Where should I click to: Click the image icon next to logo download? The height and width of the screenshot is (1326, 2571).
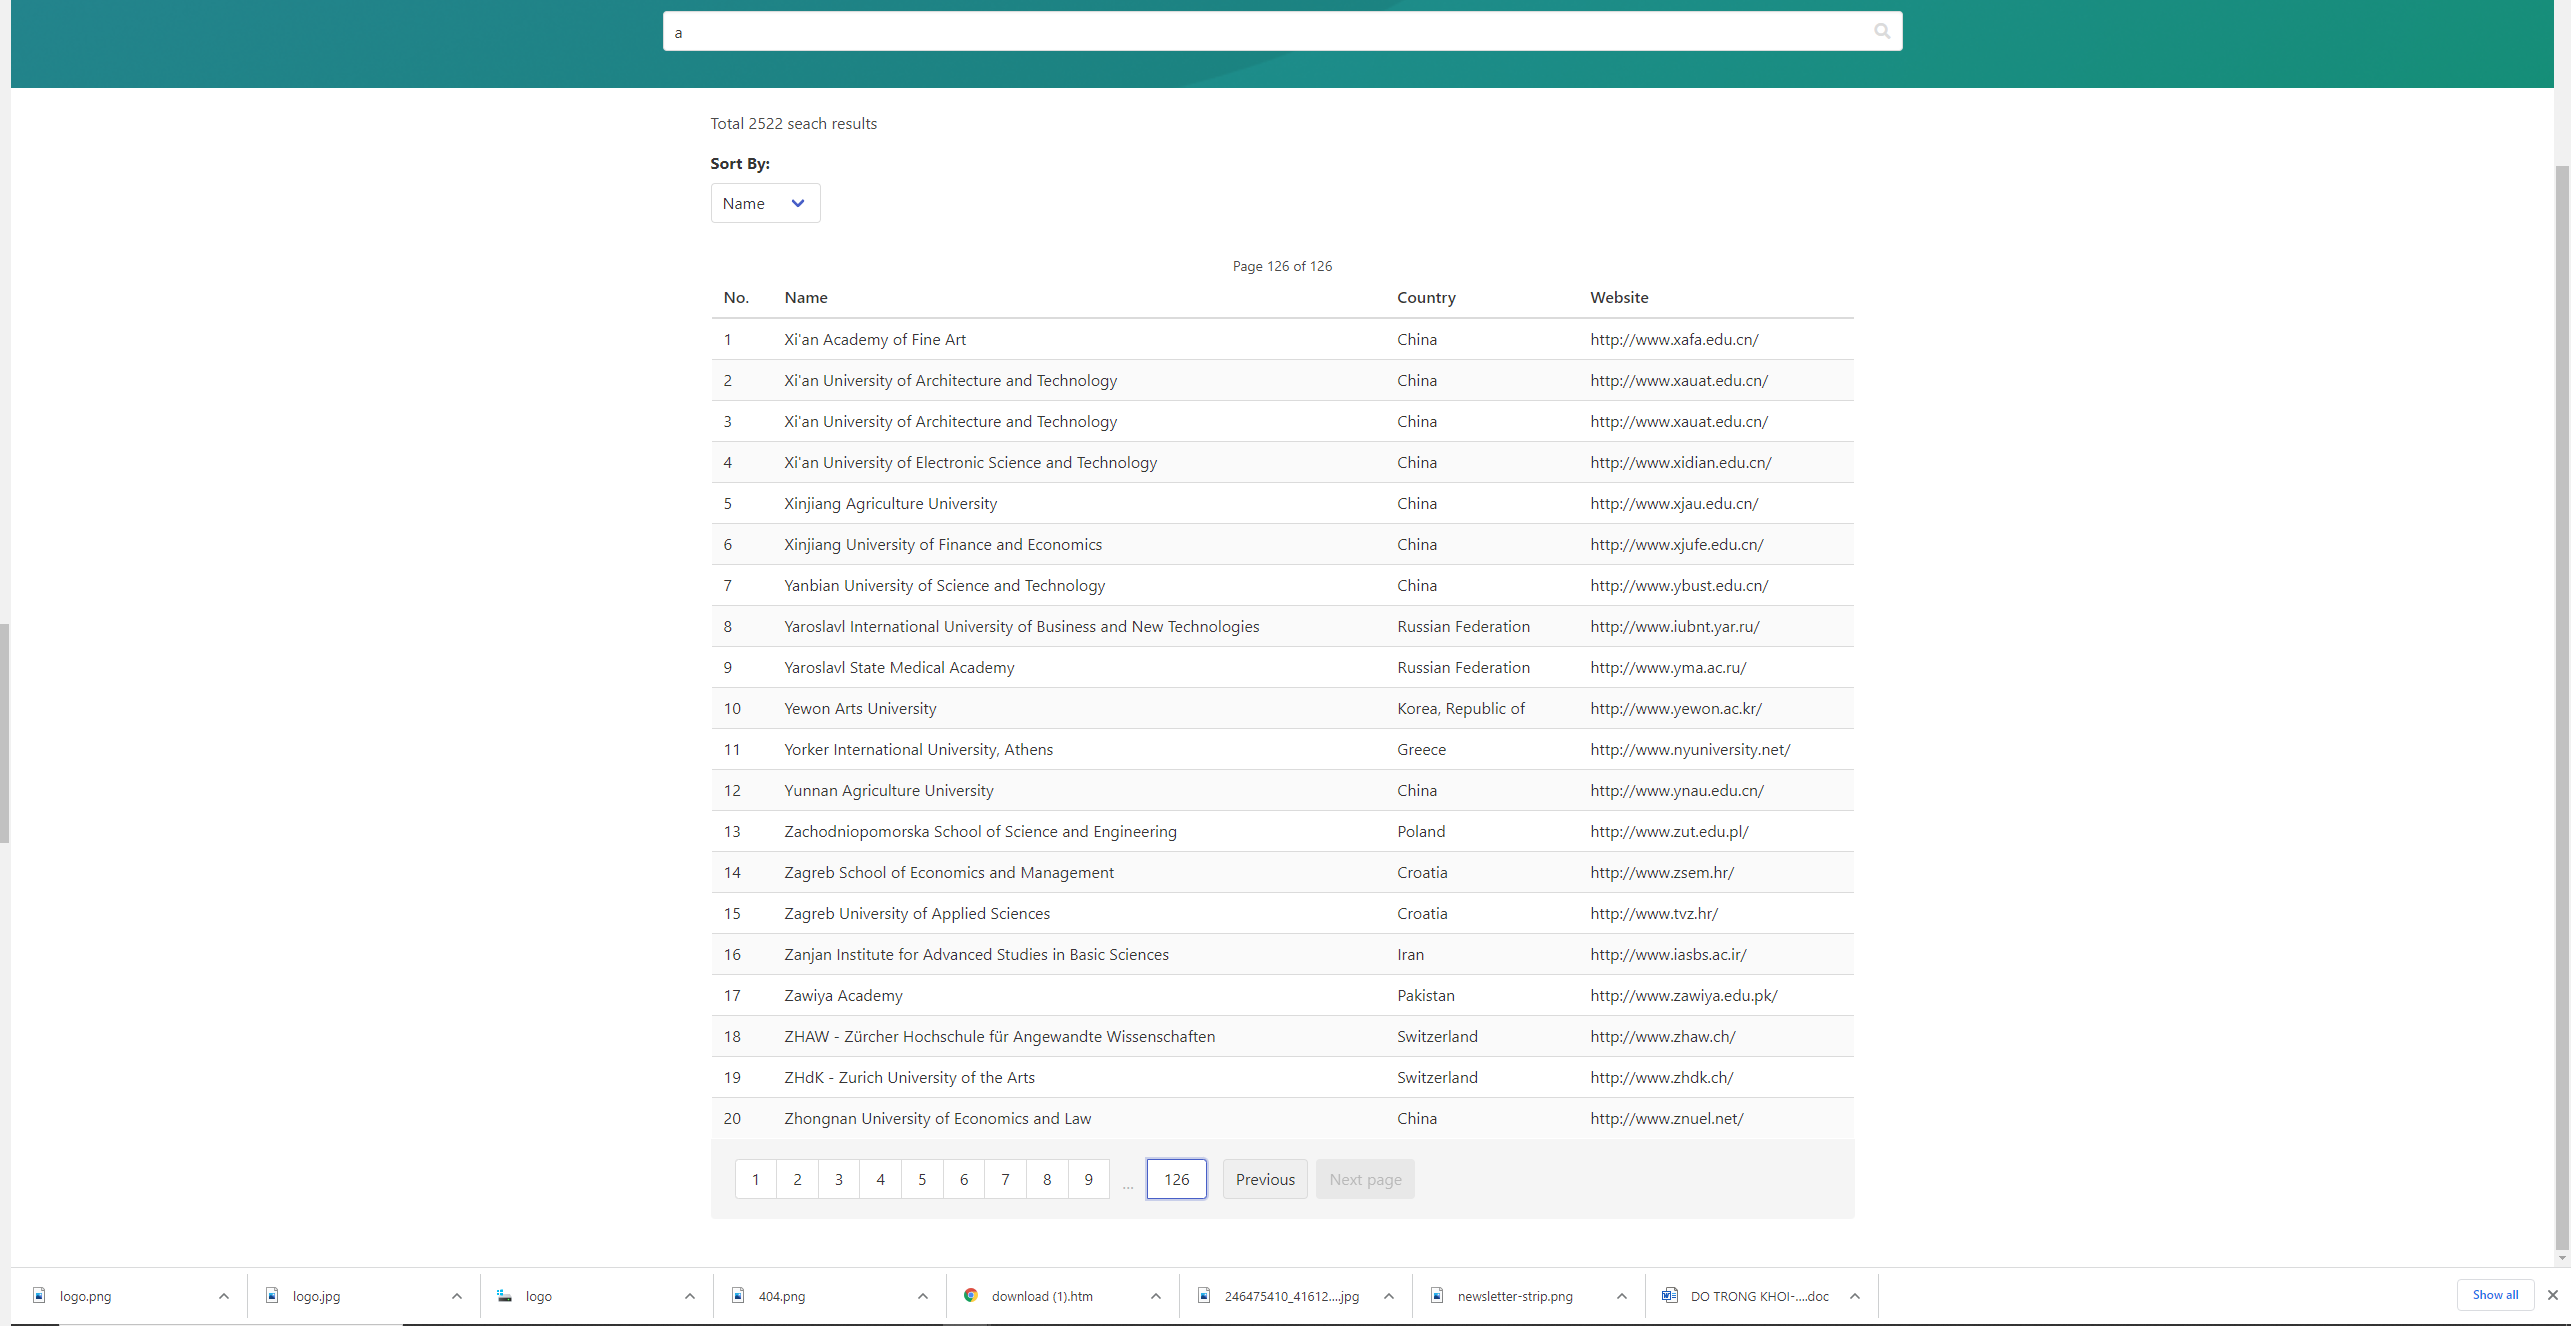(x=504, y=1295)
